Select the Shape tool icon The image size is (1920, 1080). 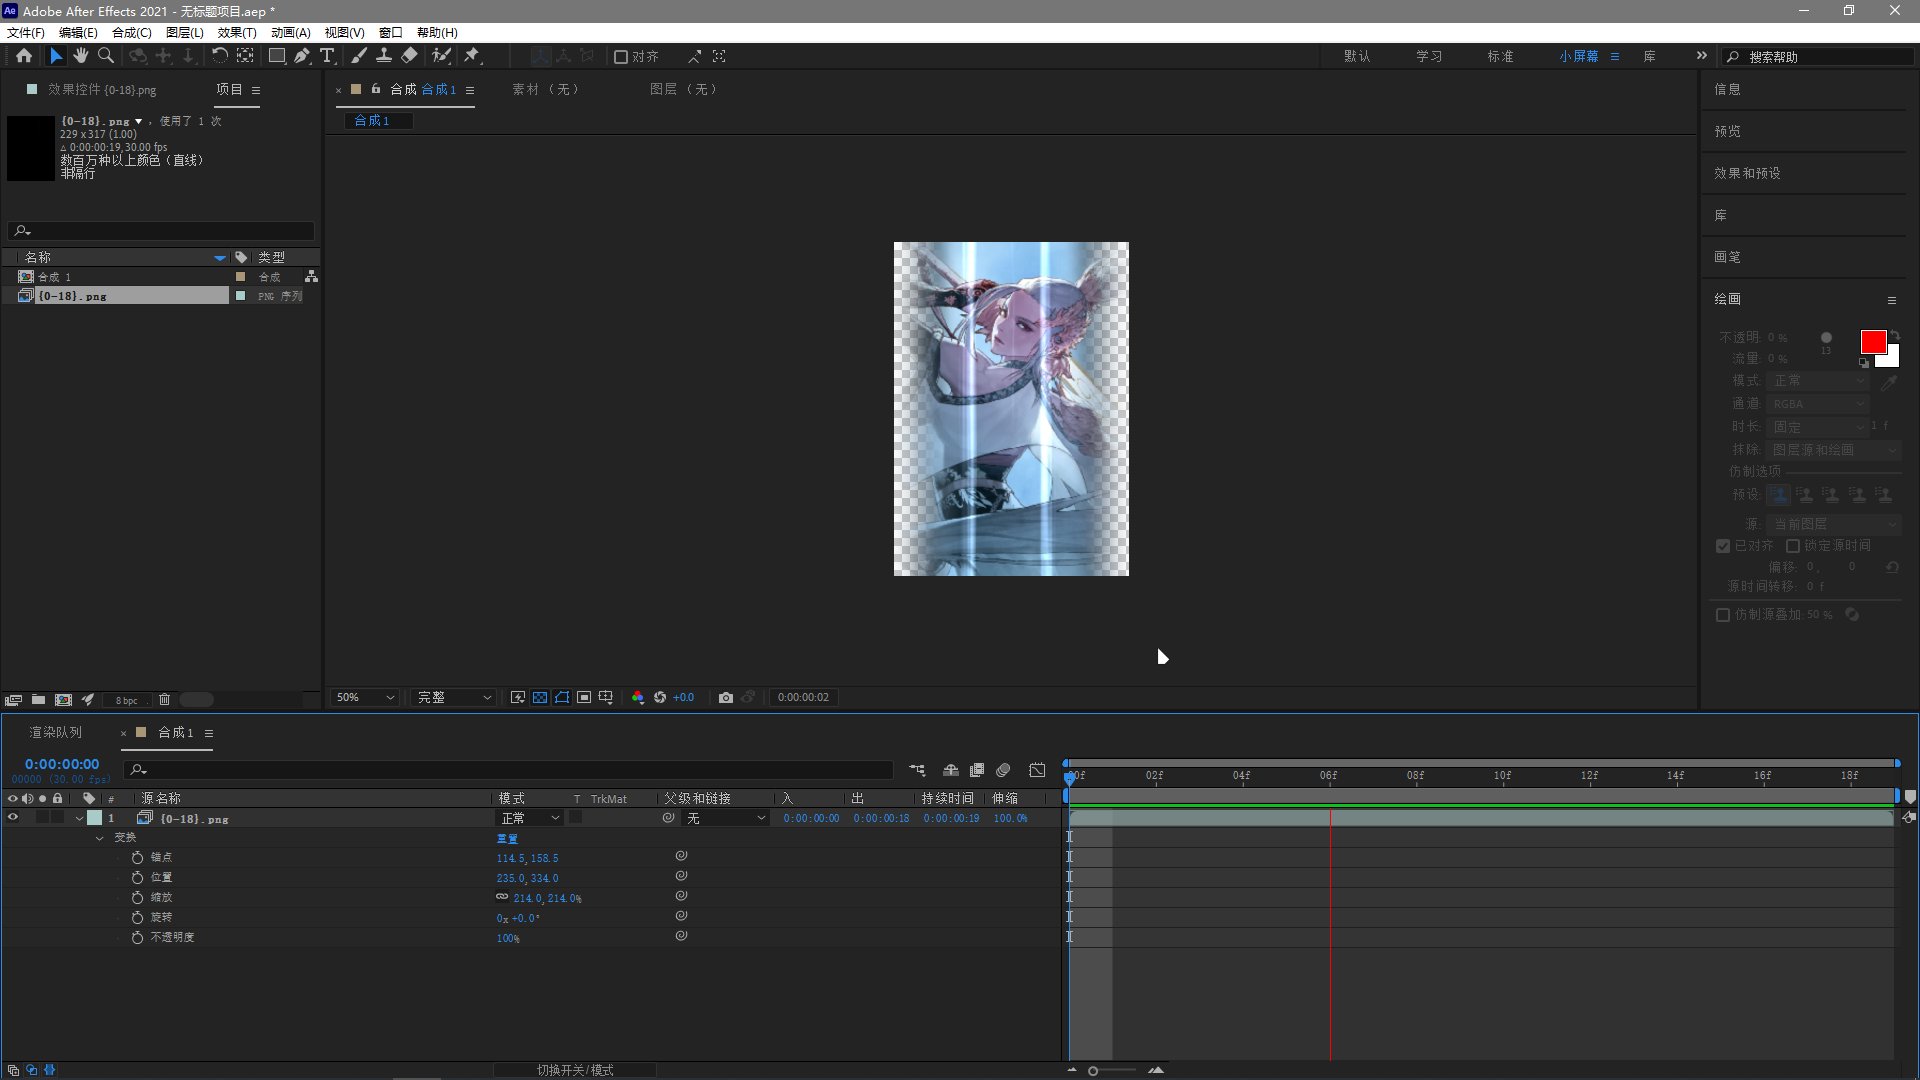coord(276,55)
